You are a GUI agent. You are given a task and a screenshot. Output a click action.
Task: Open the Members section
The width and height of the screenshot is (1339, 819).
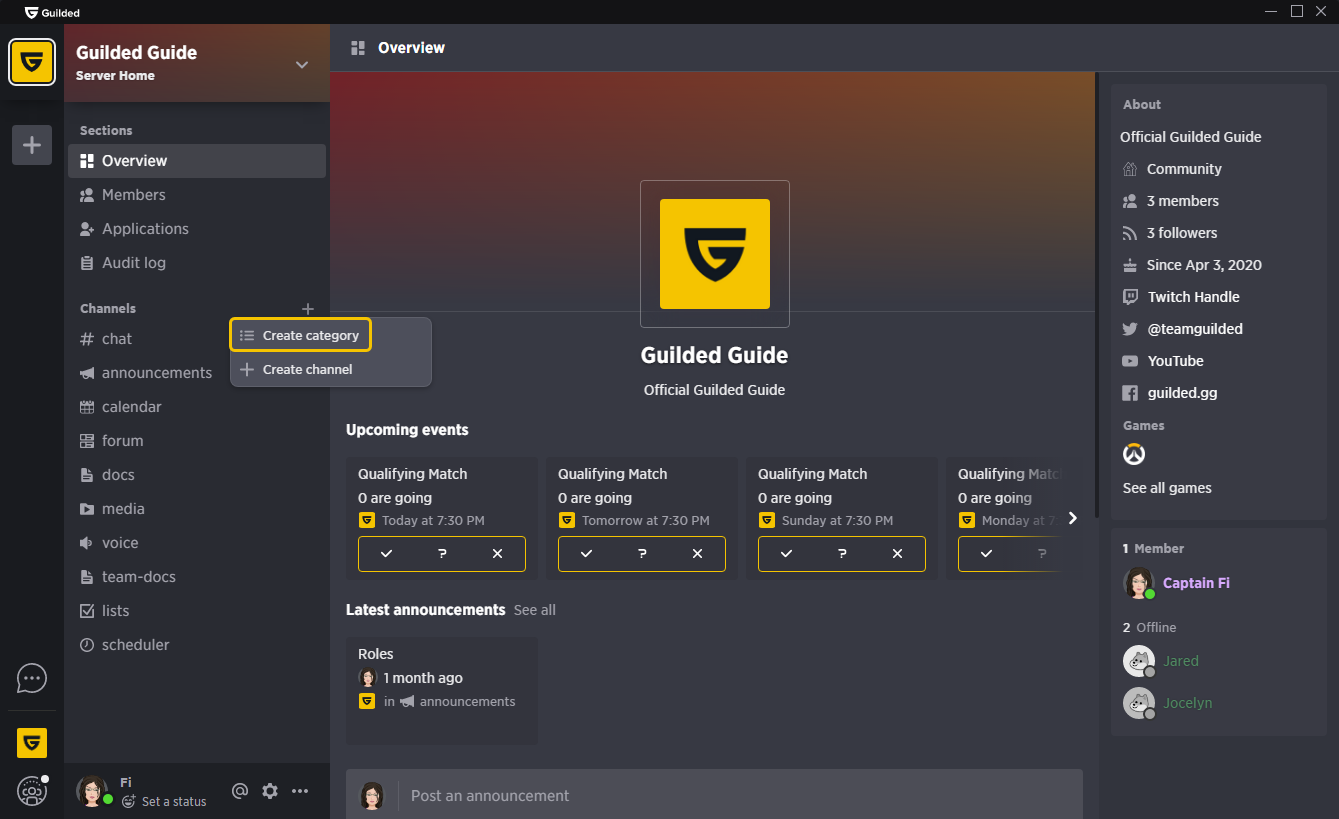point(197,195)
